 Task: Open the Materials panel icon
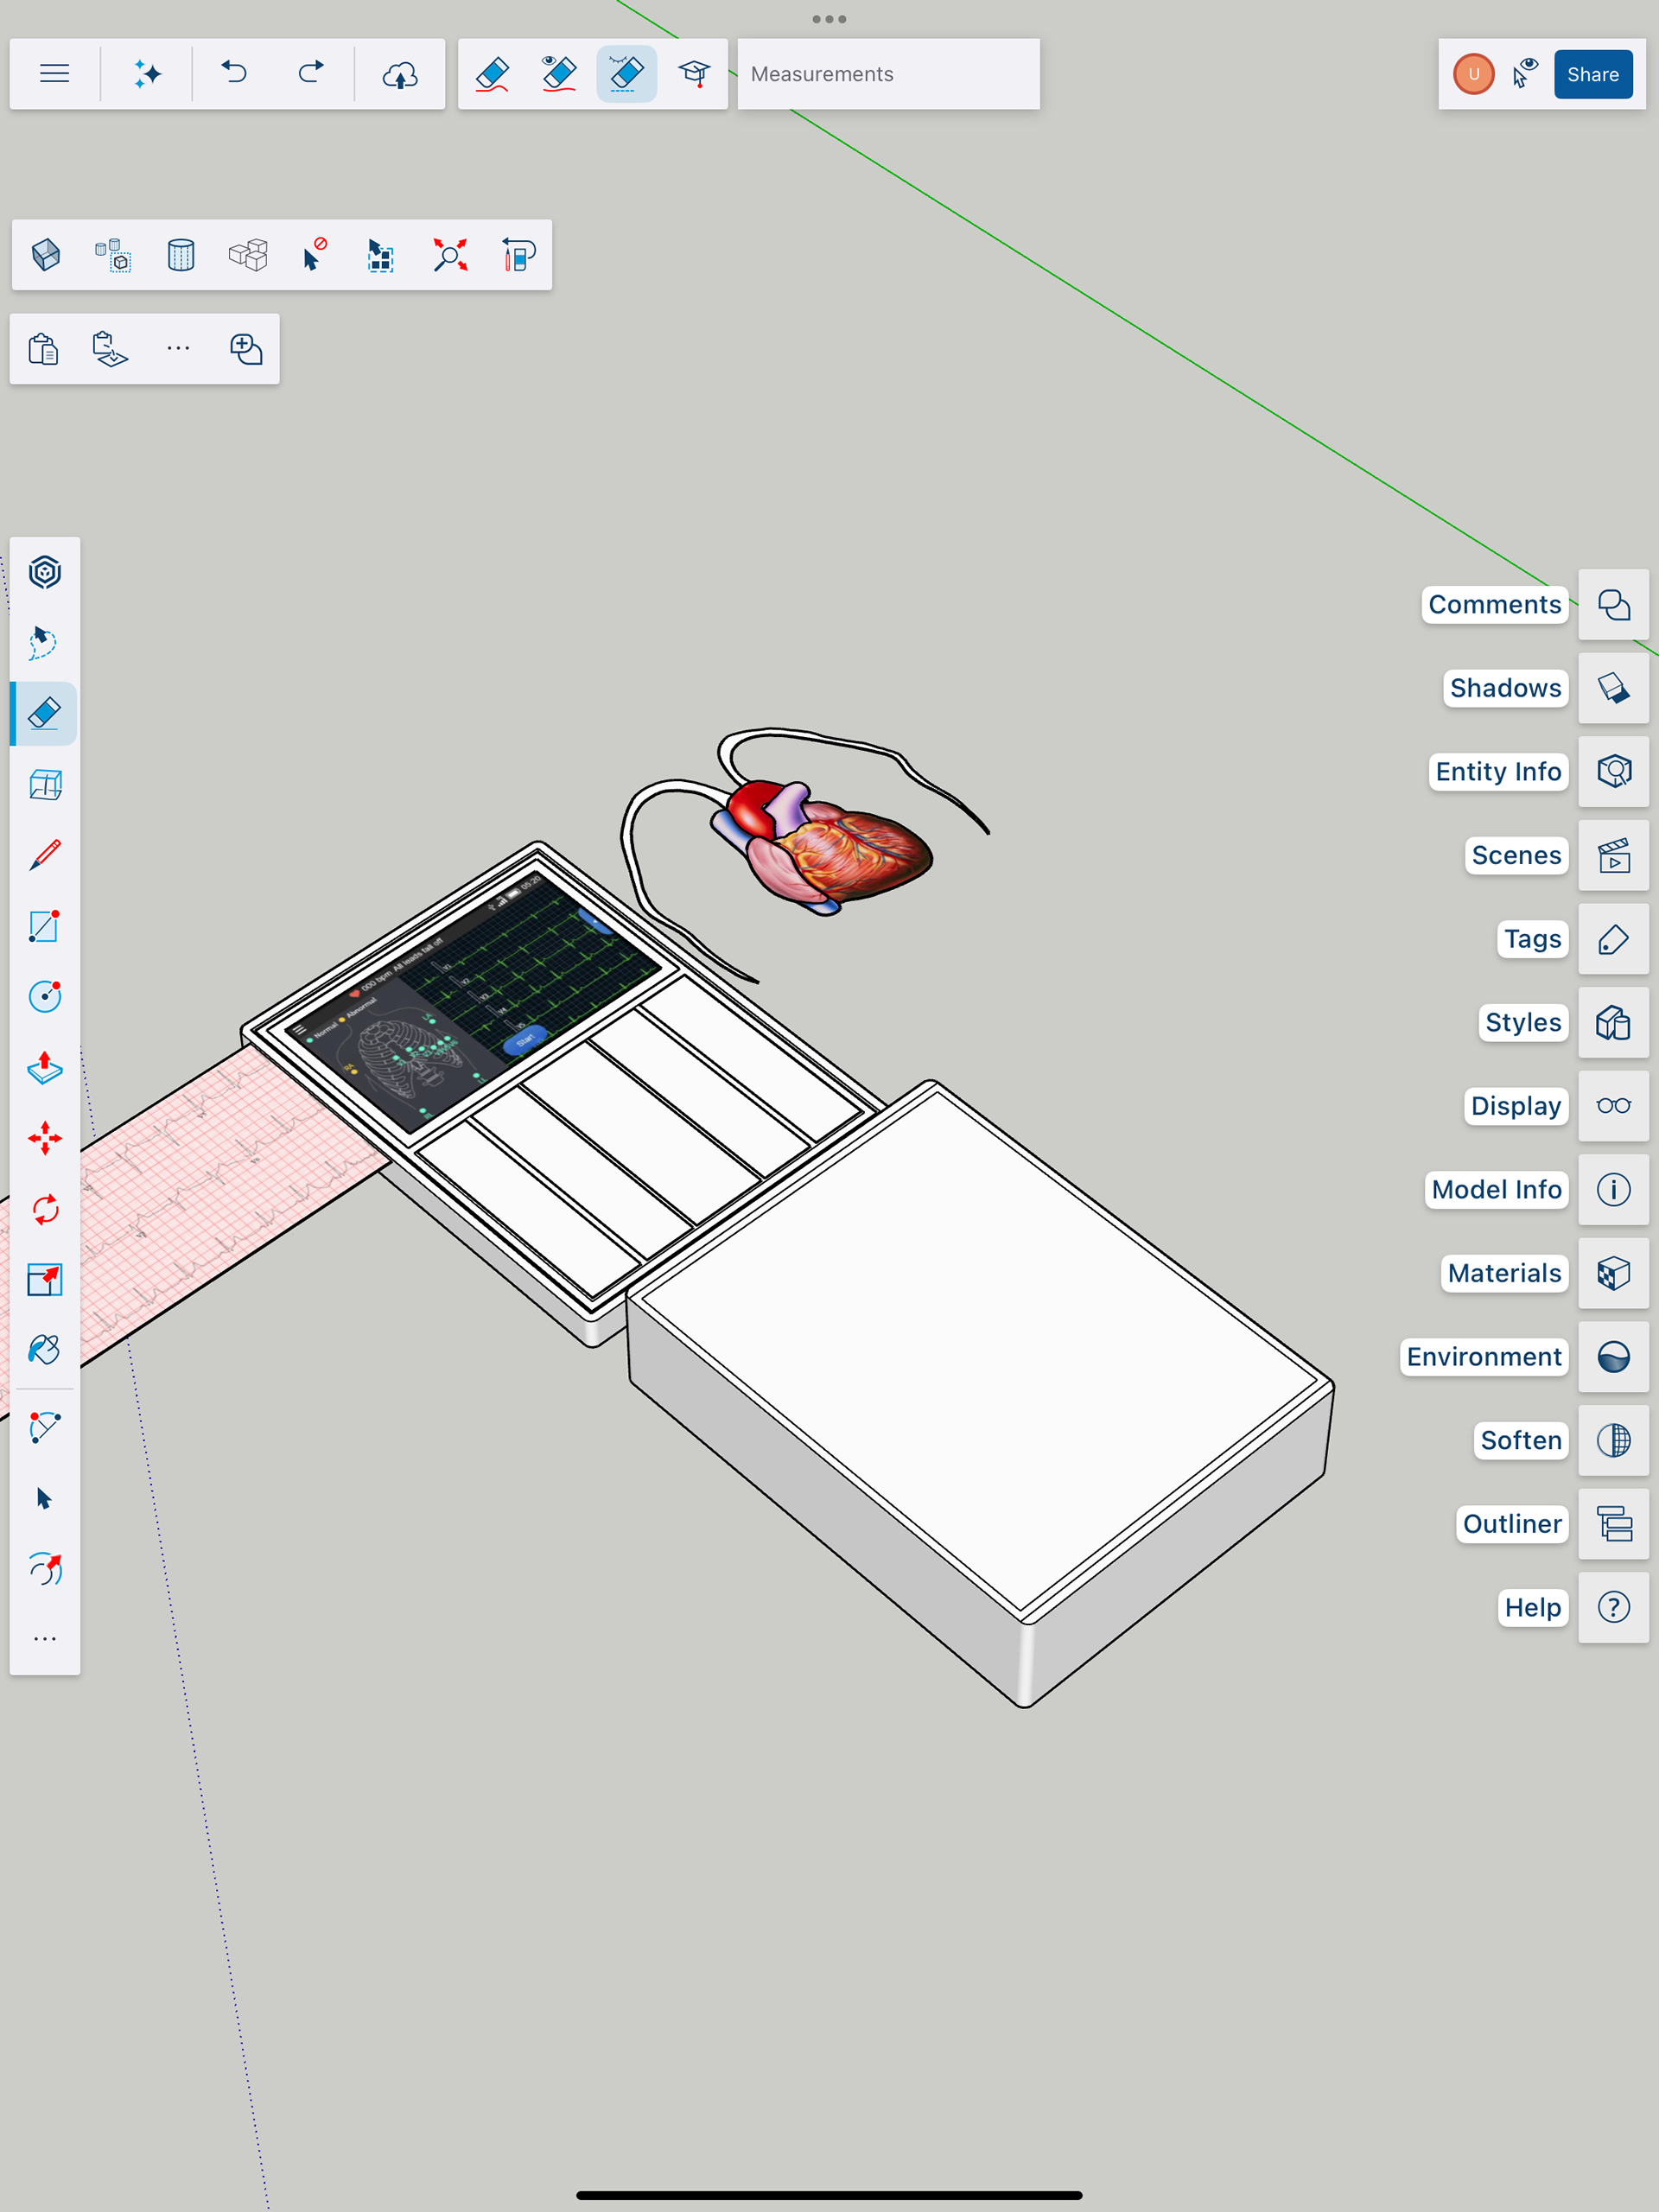click(x=1613, y=1273)
